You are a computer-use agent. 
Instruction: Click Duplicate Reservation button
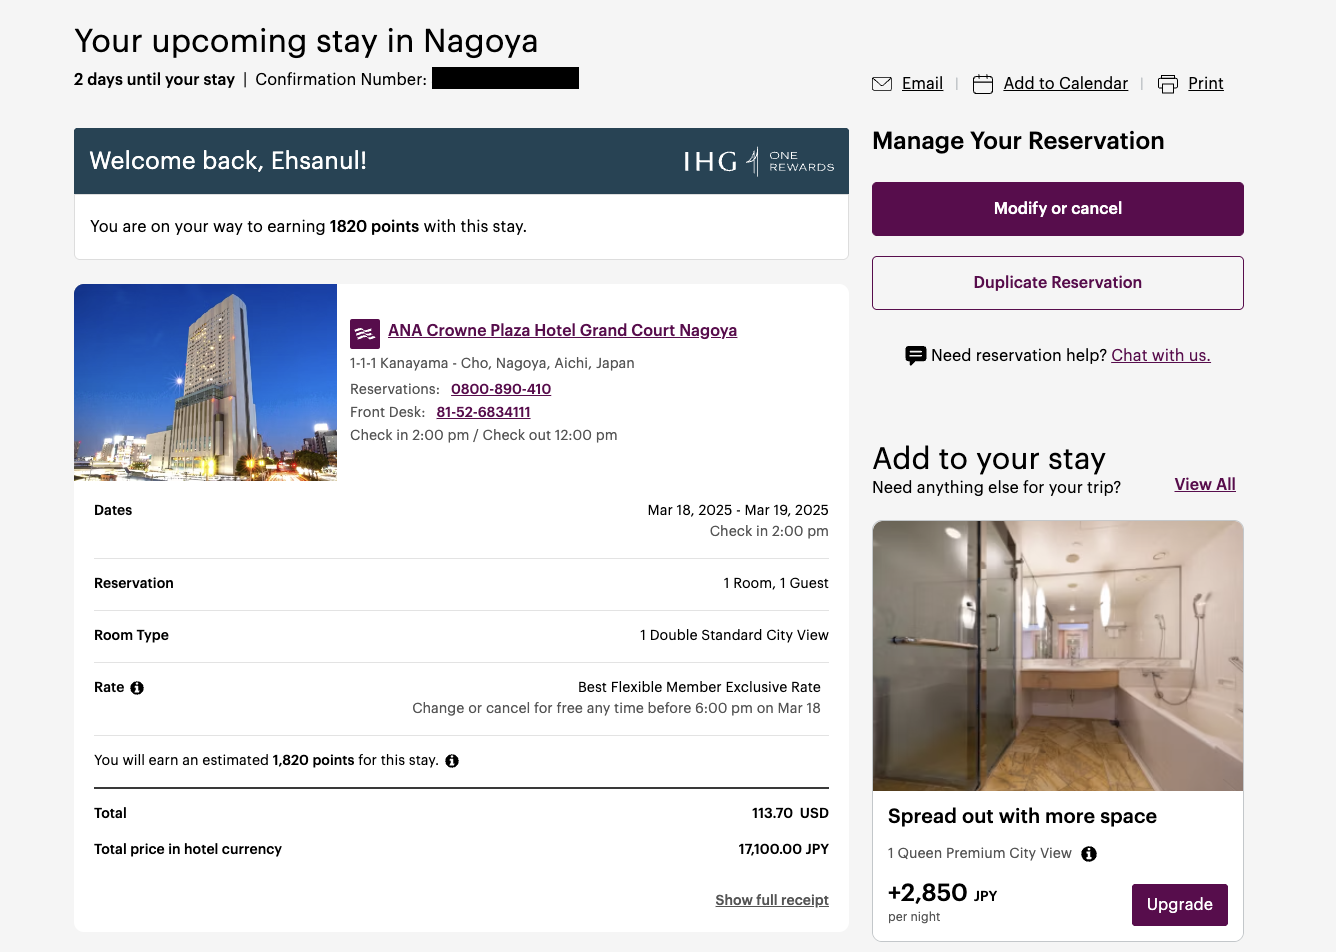(x=1058, y=283)
